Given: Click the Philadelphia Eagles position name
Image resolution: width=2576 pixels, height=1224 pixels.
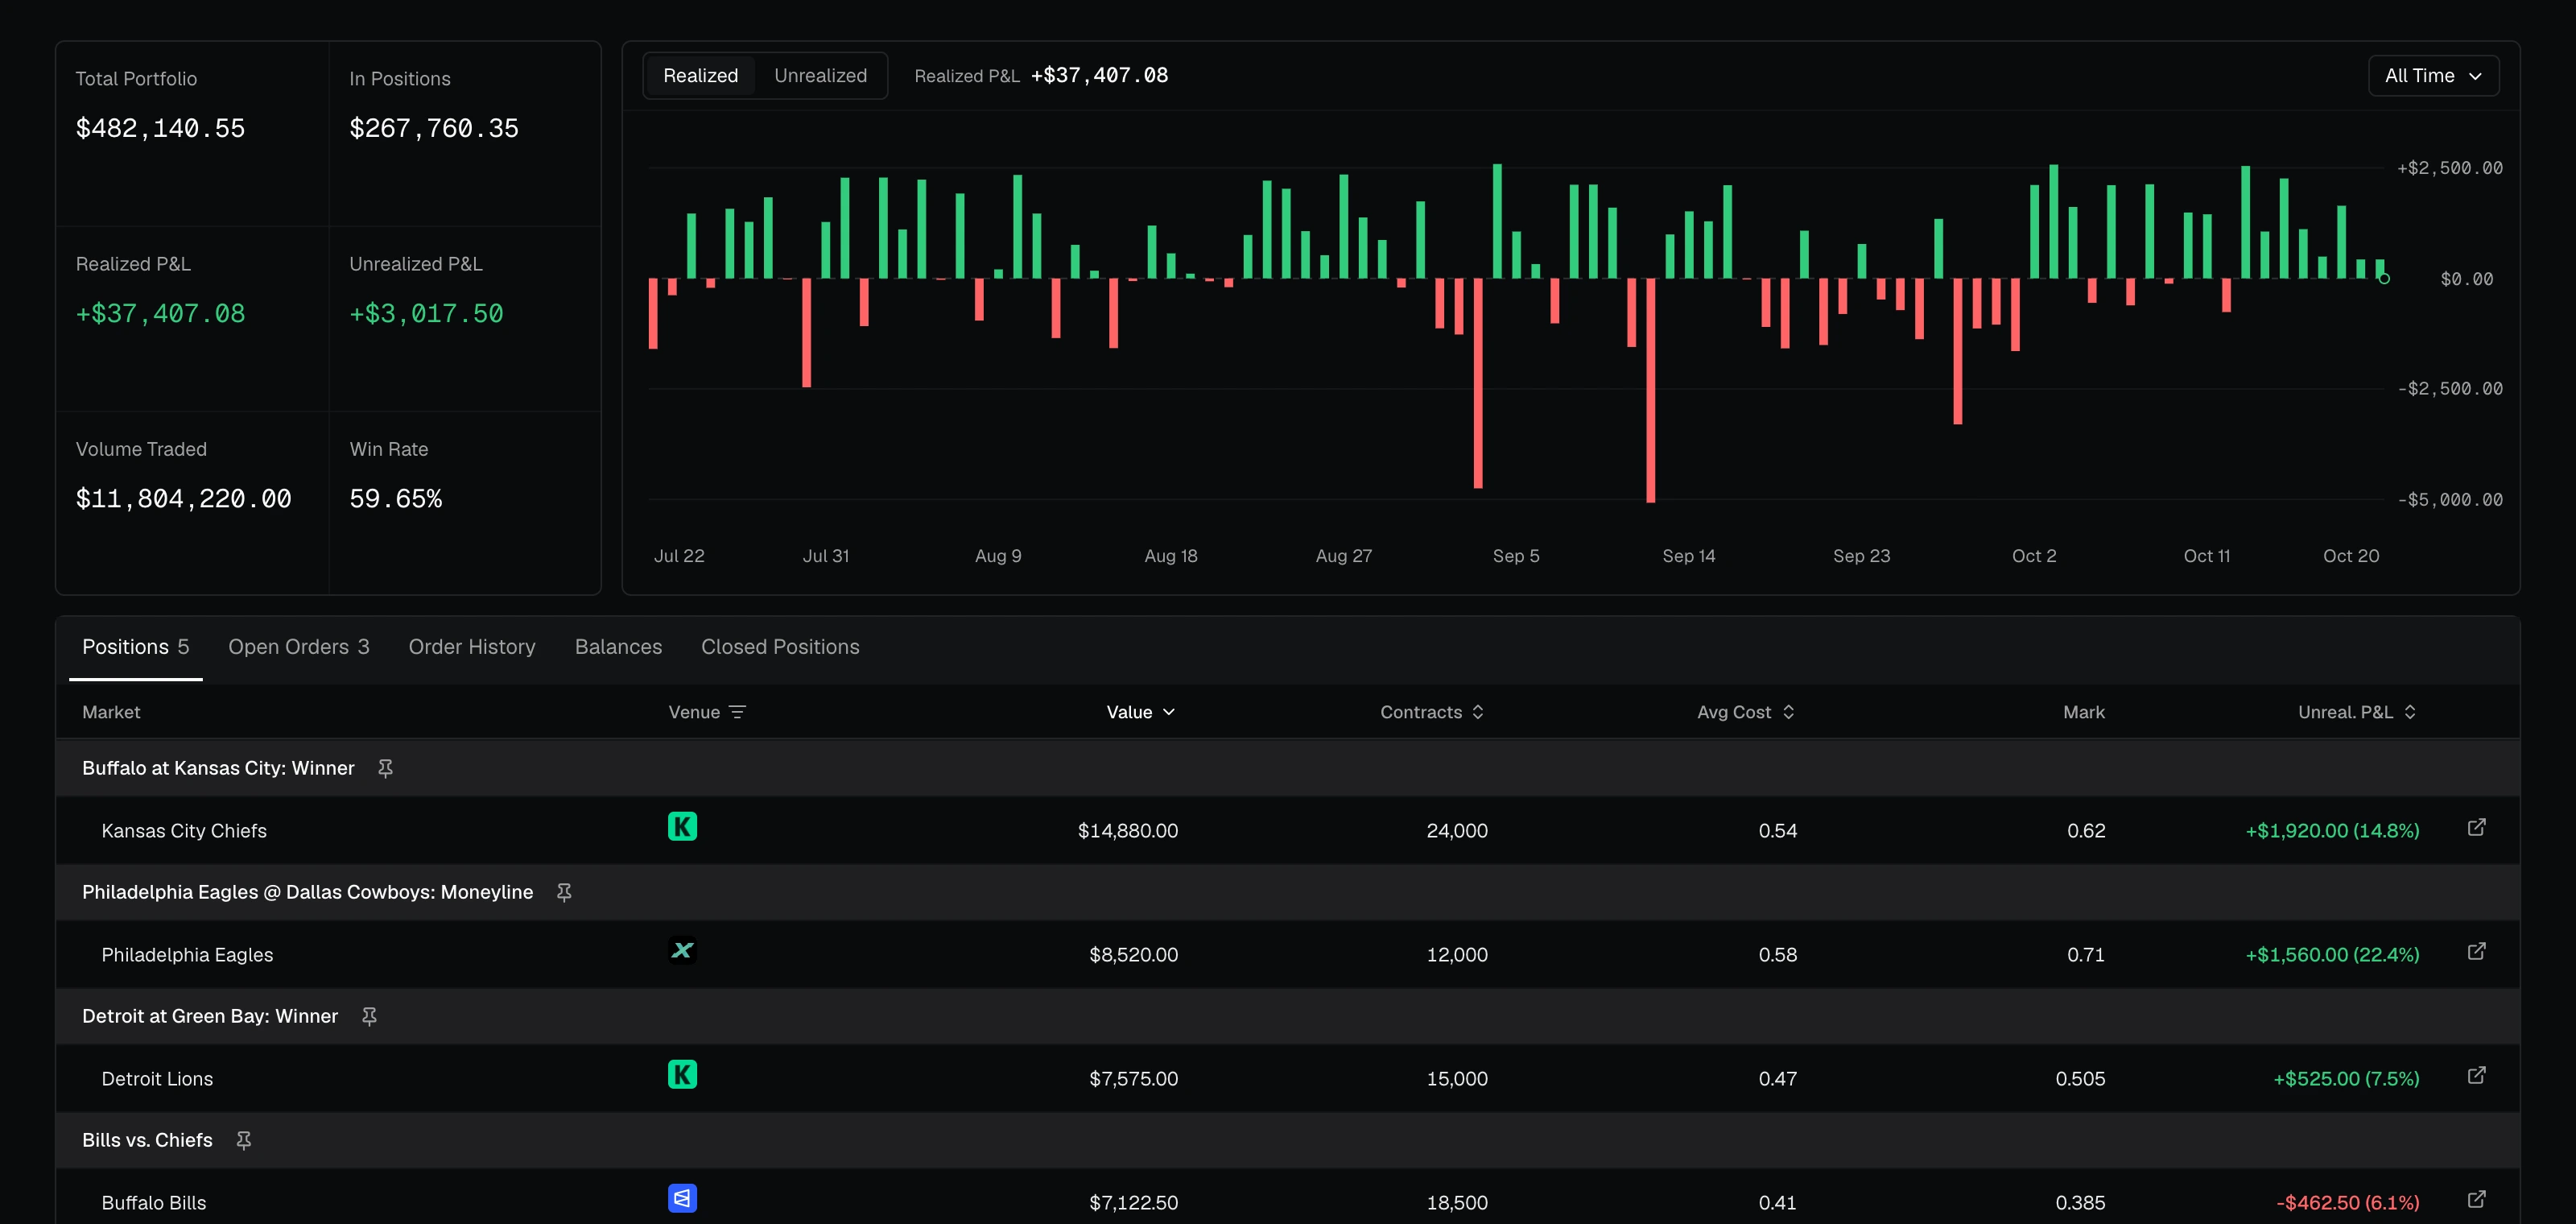Looking at the screenshot, I should pyautogui.click(x=187, y=955).
